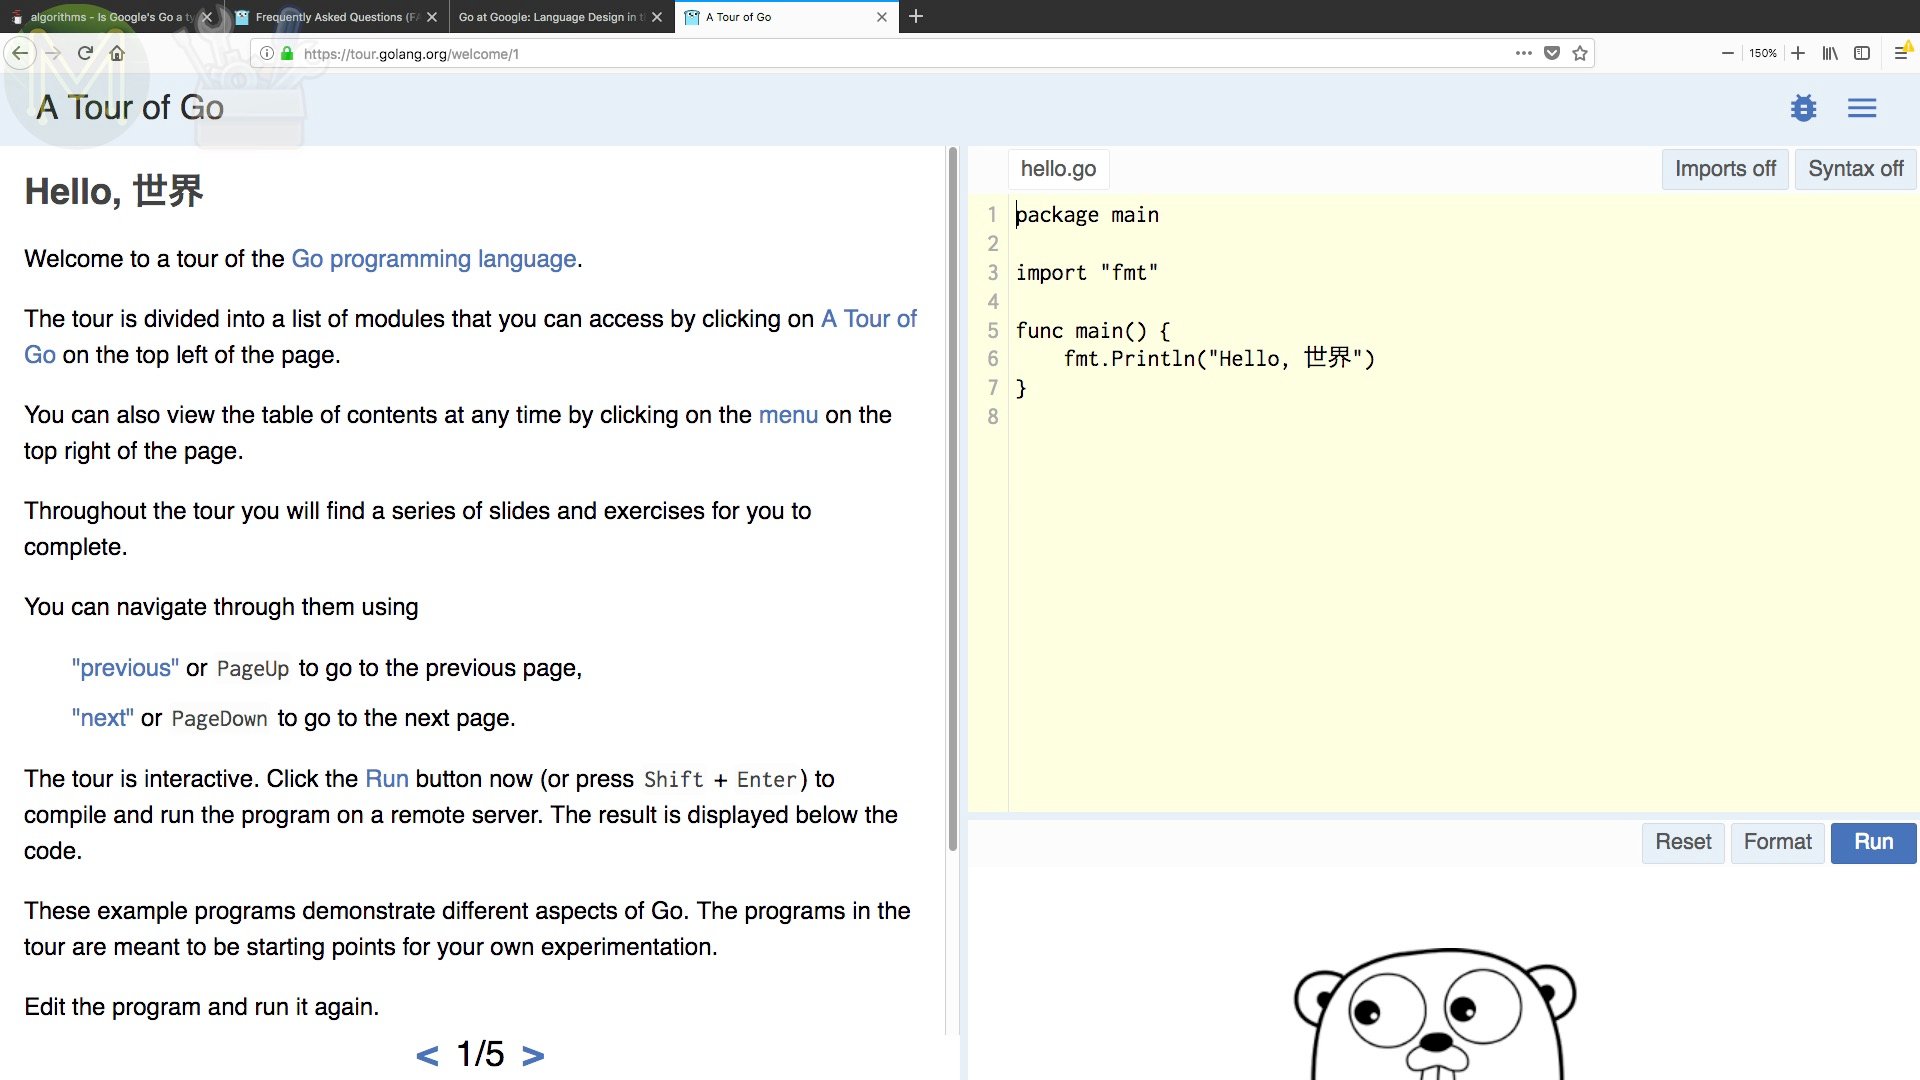1920x1080 pixels.
Task: Click the green padlock security icon
Action: (287, 53)
